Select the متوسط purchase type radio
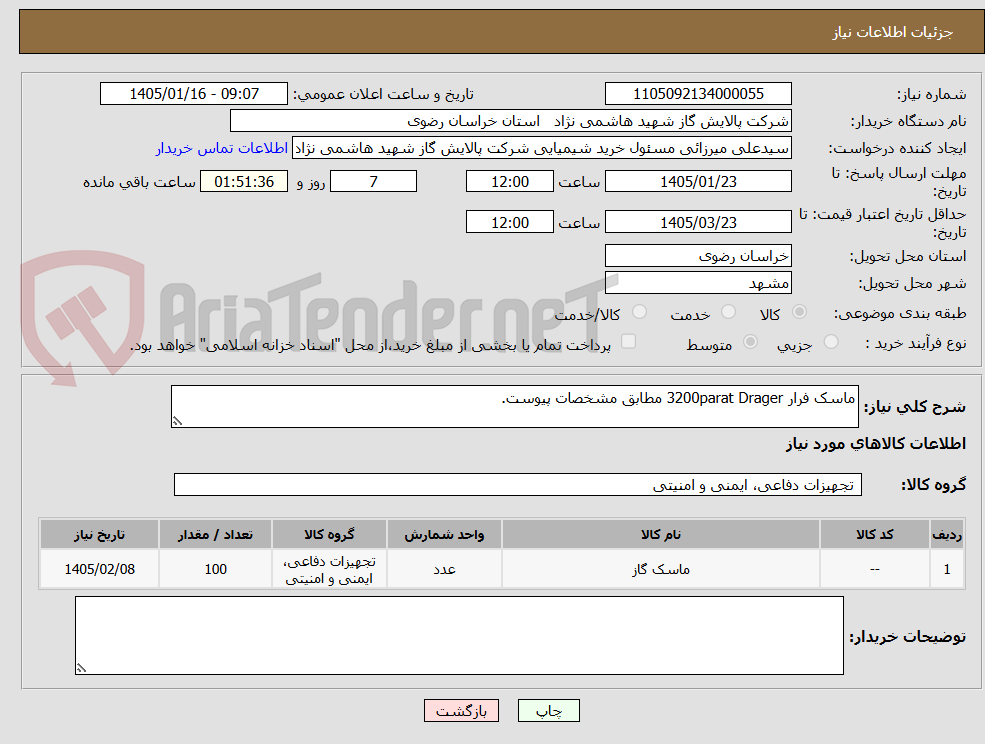Screen dimensions: 985x744 [750, 342]
